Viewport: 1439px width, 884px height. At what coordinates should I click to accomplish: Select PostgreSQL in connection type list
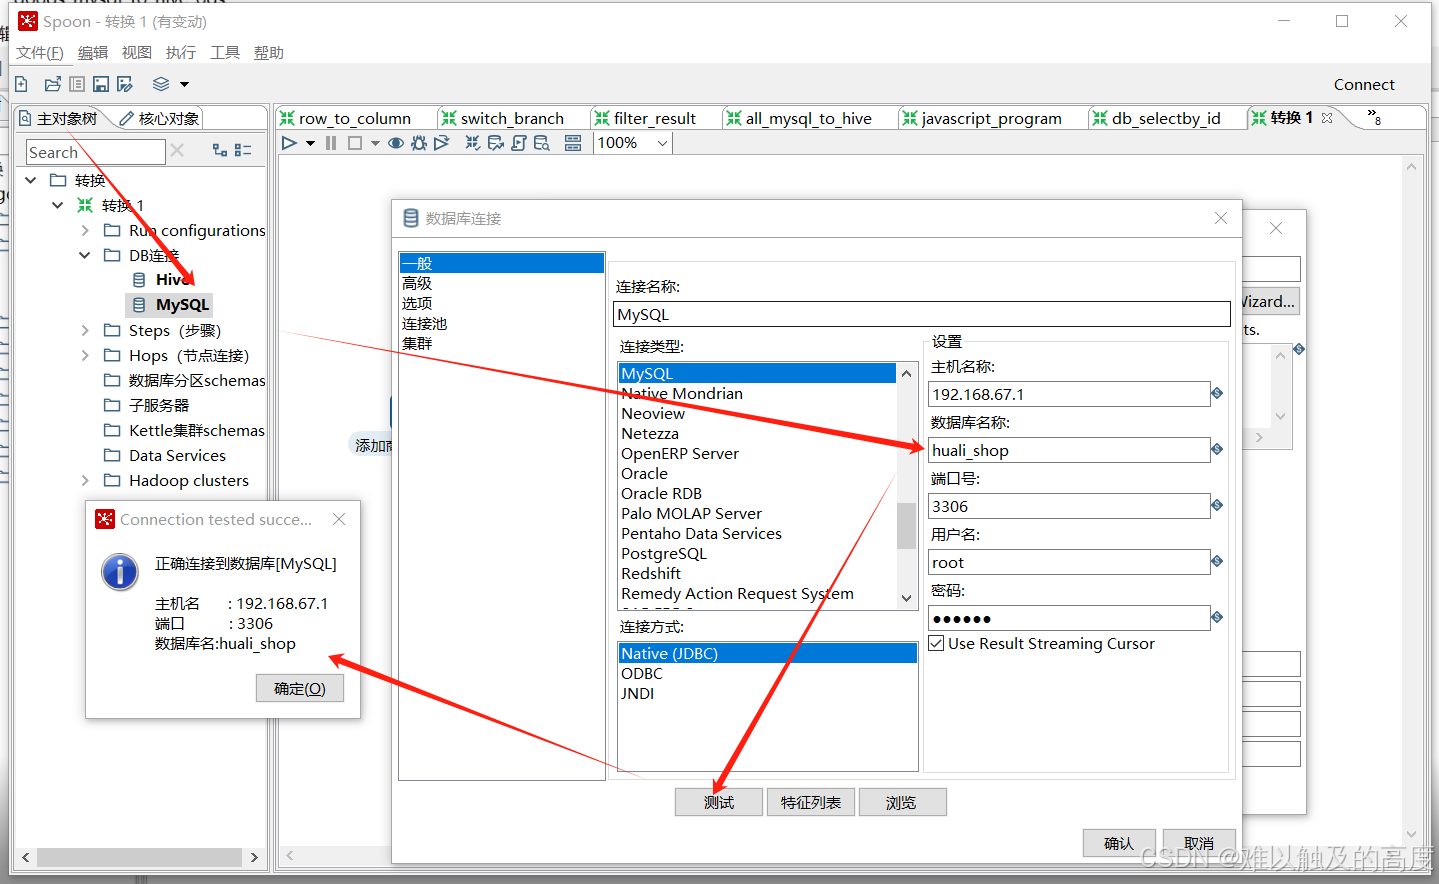click(663, 554)
